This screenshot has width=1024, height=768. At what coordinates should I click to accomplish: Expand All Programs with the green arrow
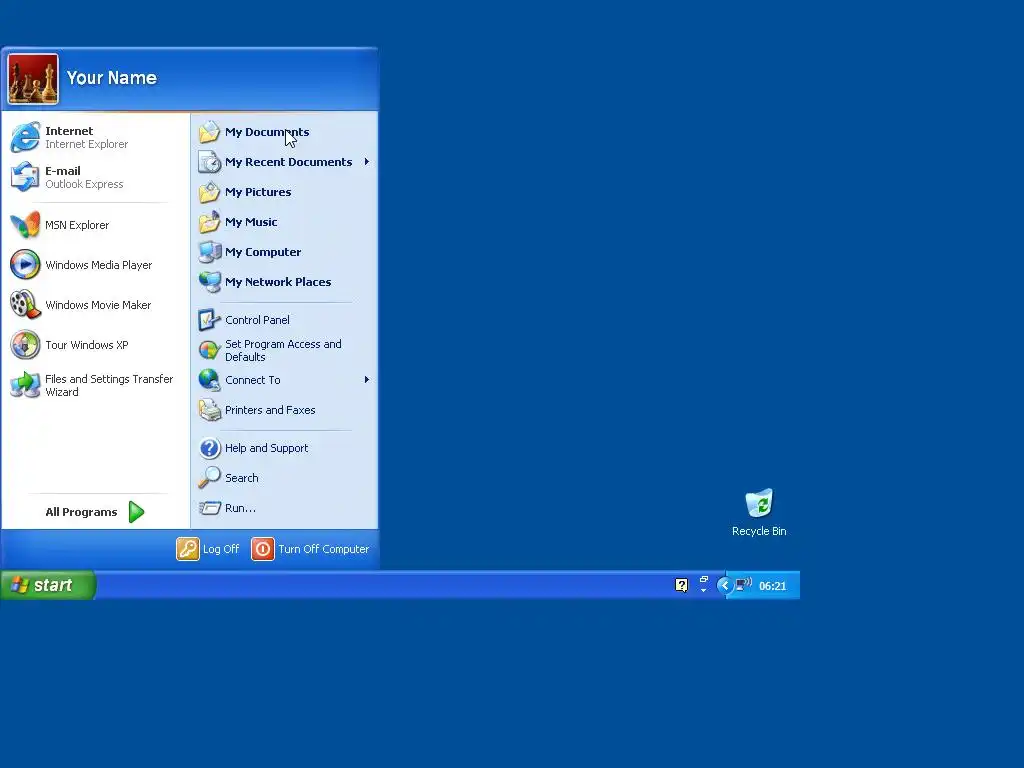pos(136,512)
